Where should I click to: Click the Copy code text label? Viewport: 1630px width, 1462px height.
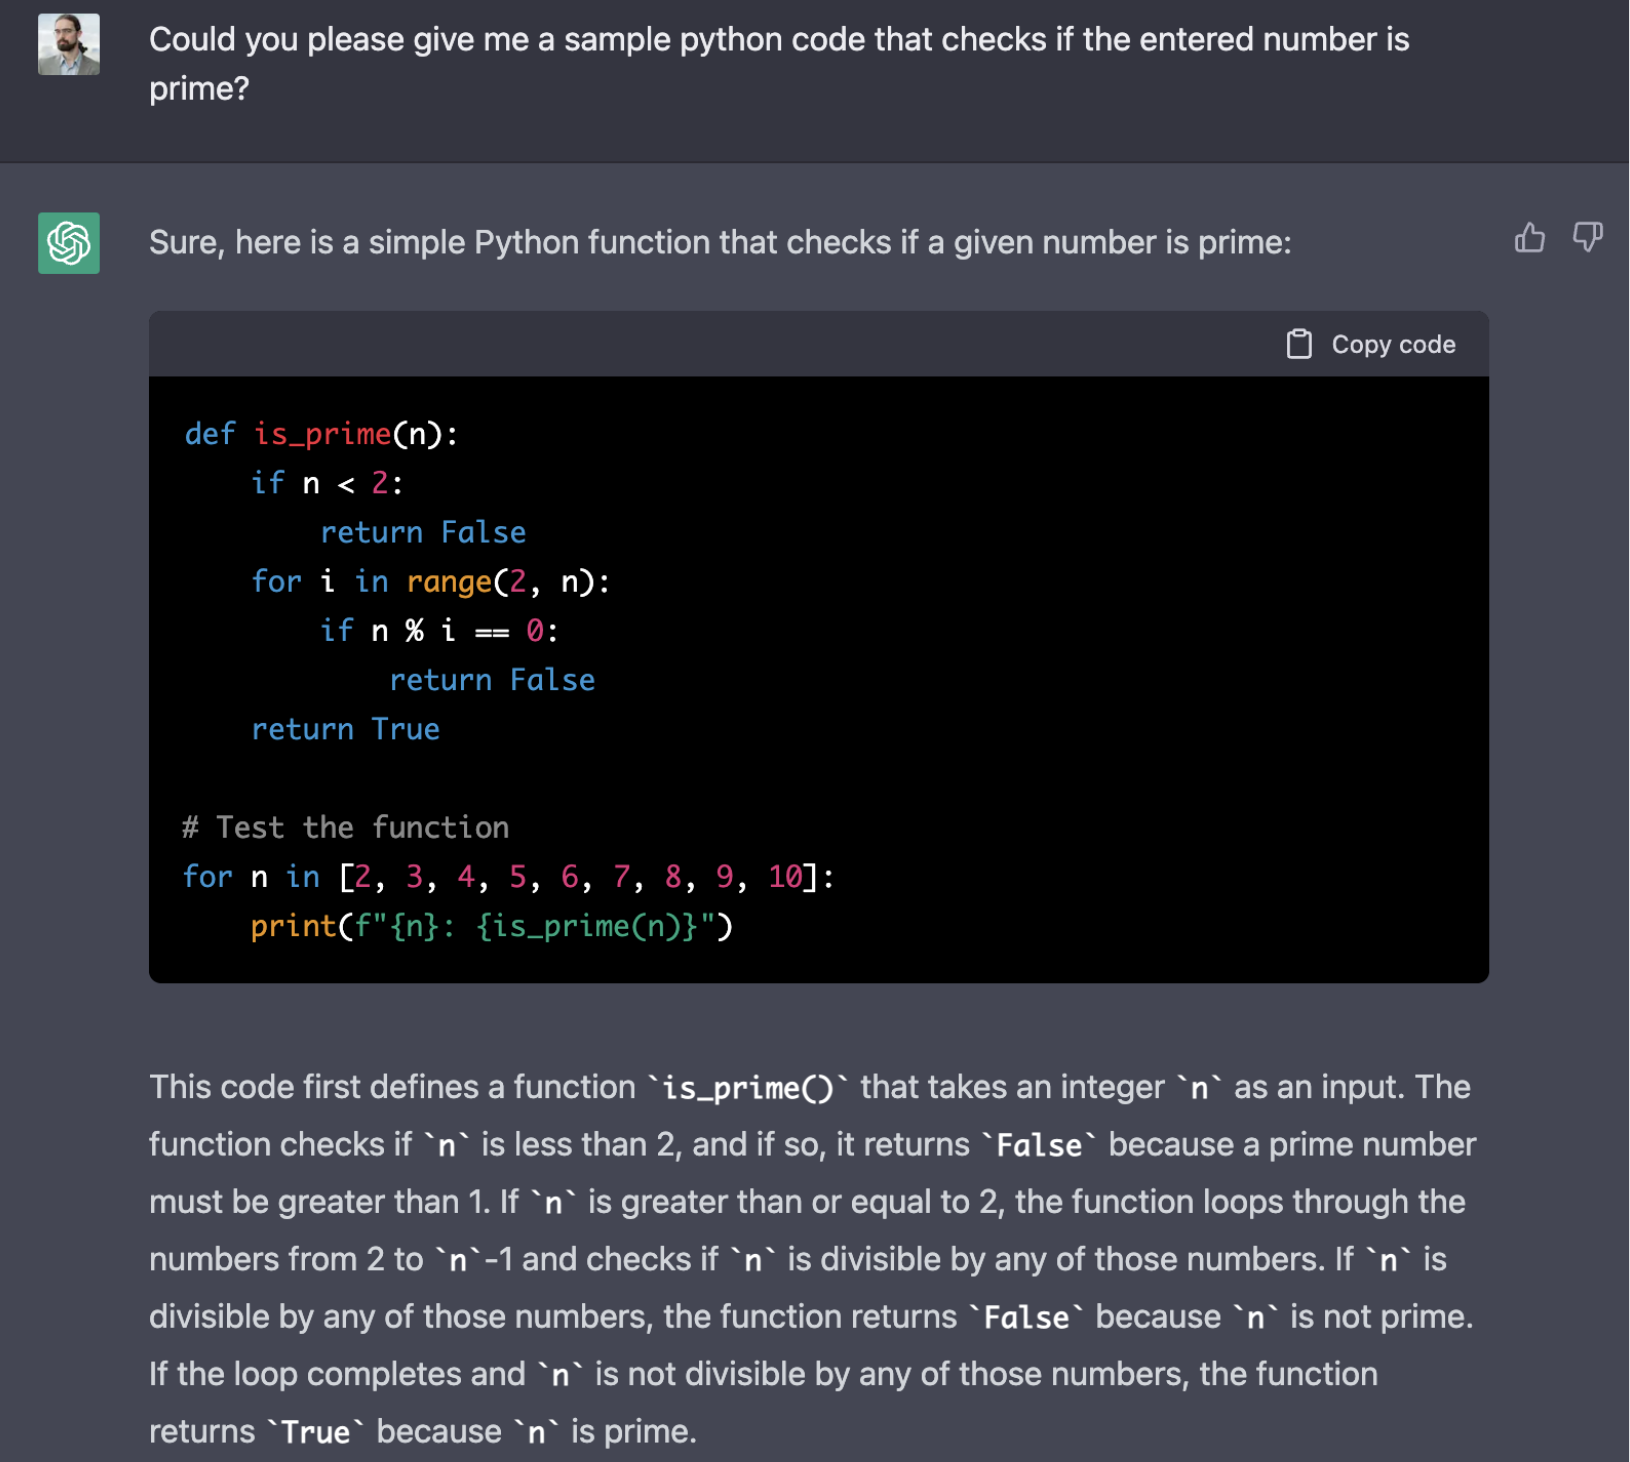tap(1393, 344)
